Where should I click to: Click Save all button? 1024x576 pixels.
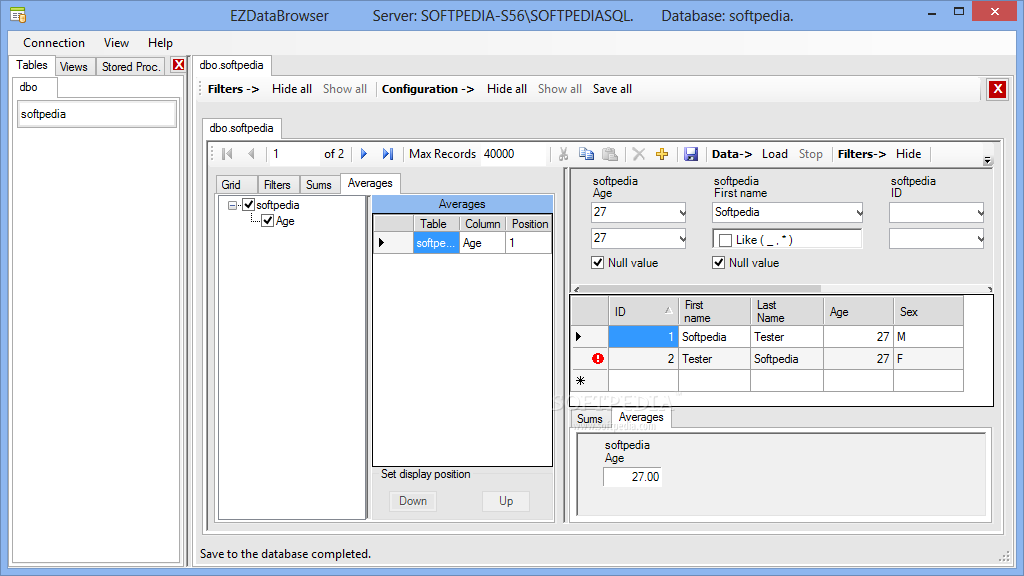613,89
